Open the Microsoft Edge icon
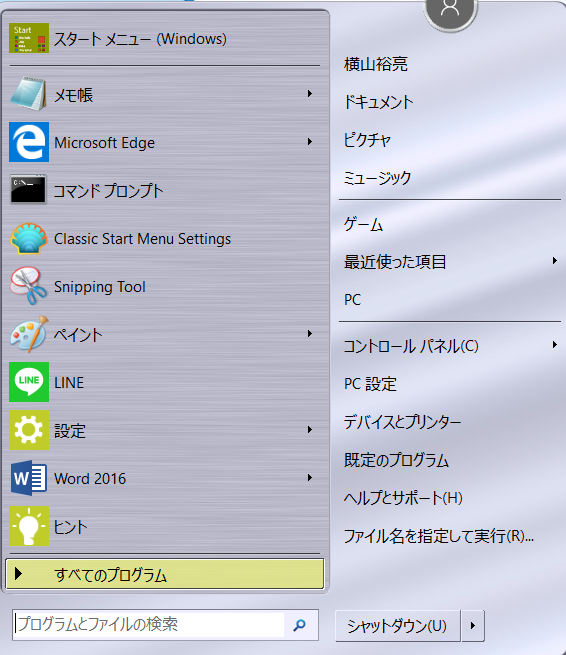Viewport: 566px width, 655px height. click(x=29, y=142)
